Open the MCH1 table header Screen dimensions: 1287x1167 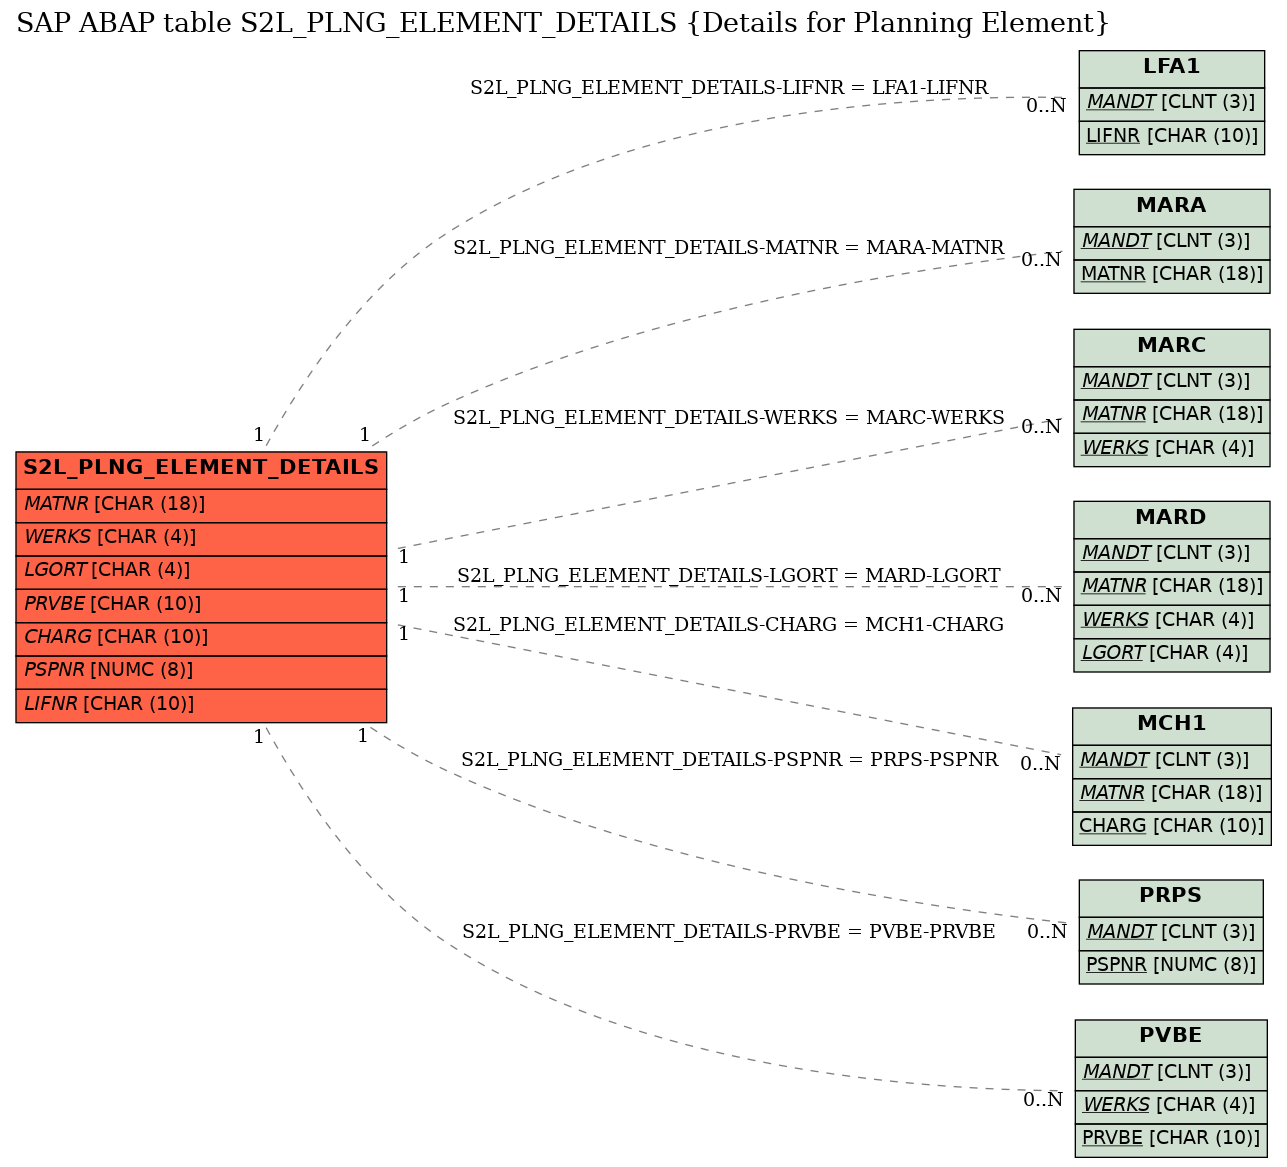pos(1172,725)
